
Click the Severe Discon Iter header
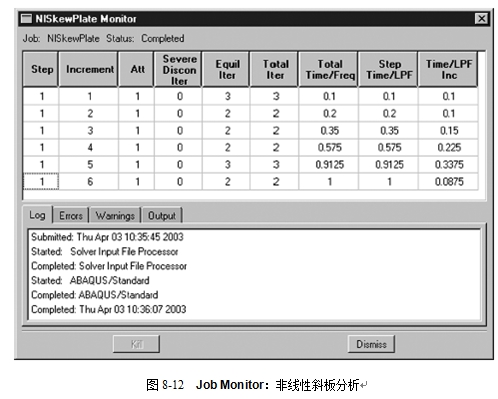coord(179,69)
